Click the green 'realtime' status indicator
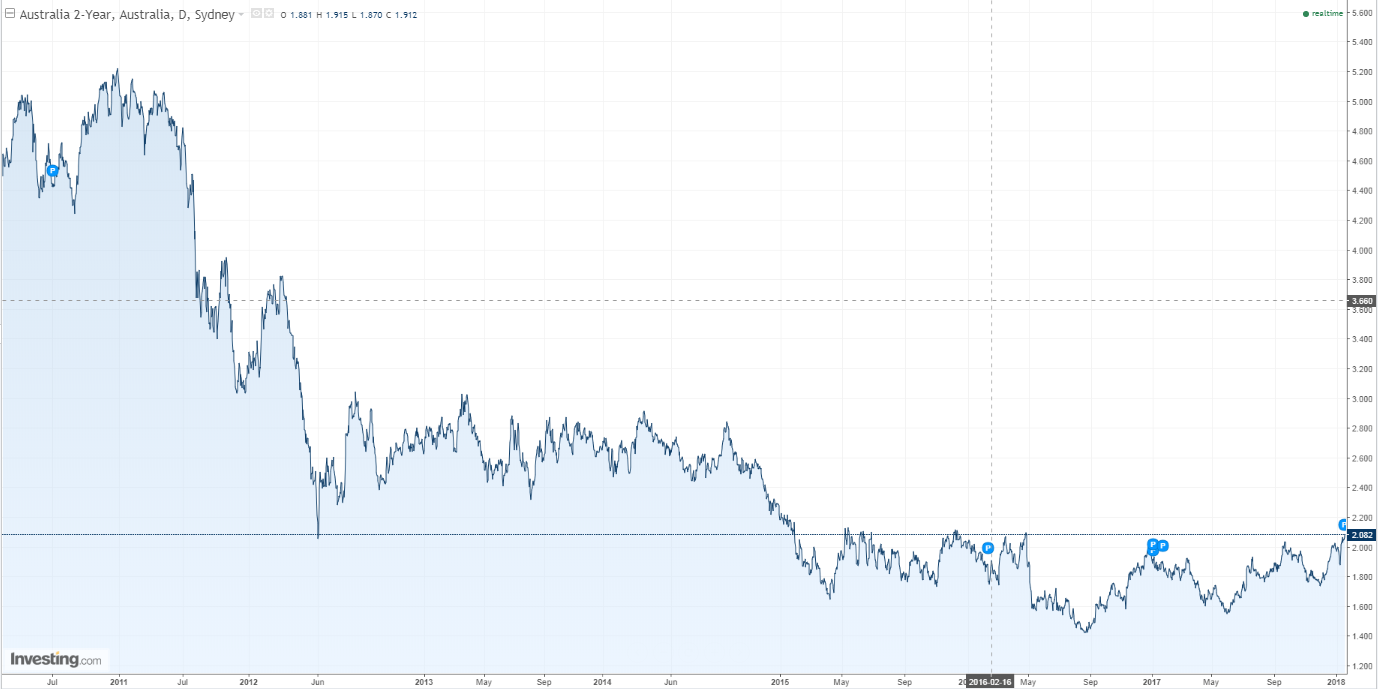Screen dimensions: 1378x689 1323,14
